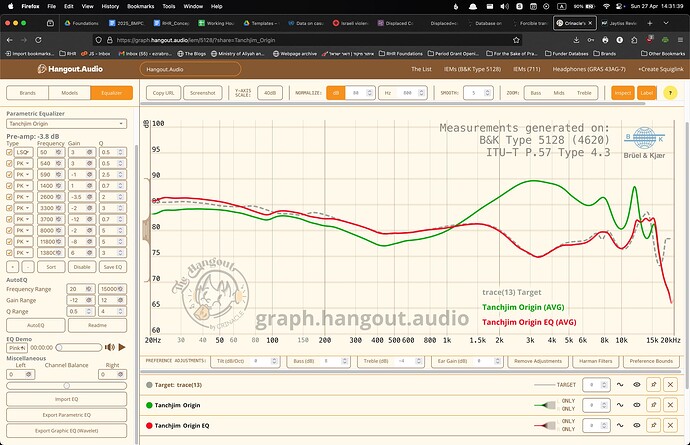Open the macOS volume control
Image resolution: width=690 pixels, height=445 pixels.
[x=504, y=6]
